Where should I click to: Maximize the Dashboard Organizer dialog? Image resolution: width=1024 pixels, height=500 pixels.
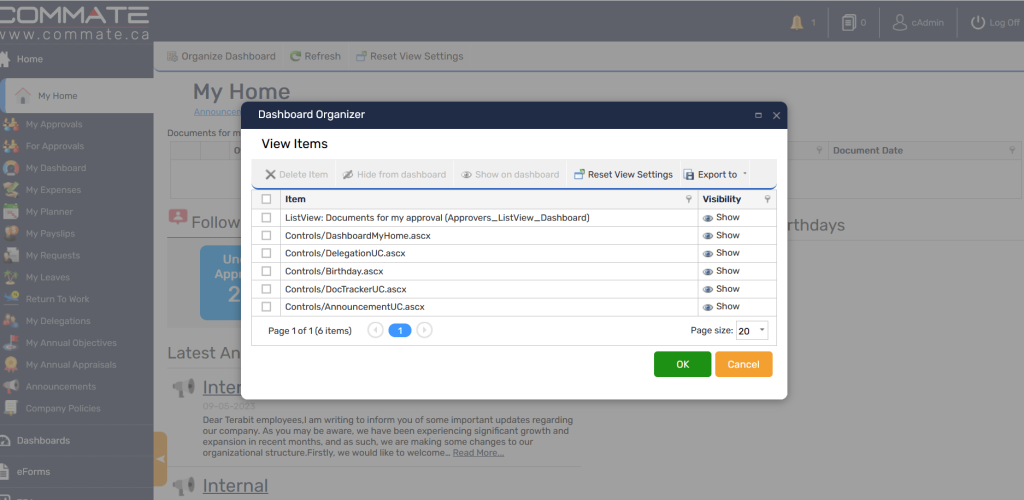758,115
